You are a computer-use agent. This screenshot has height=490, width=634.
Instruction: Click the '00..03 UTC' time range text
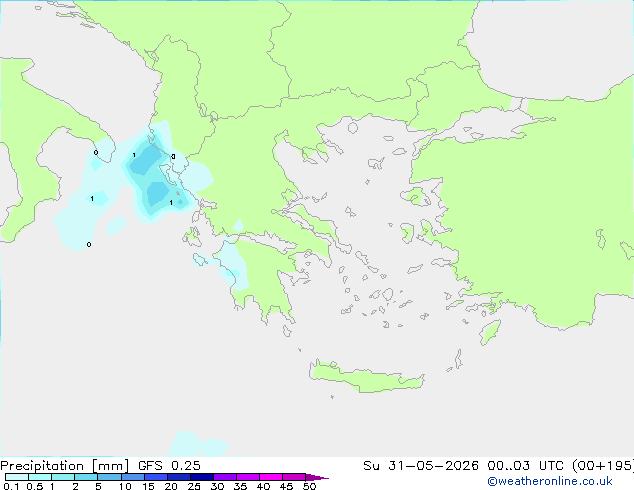[x=525, y=466]
